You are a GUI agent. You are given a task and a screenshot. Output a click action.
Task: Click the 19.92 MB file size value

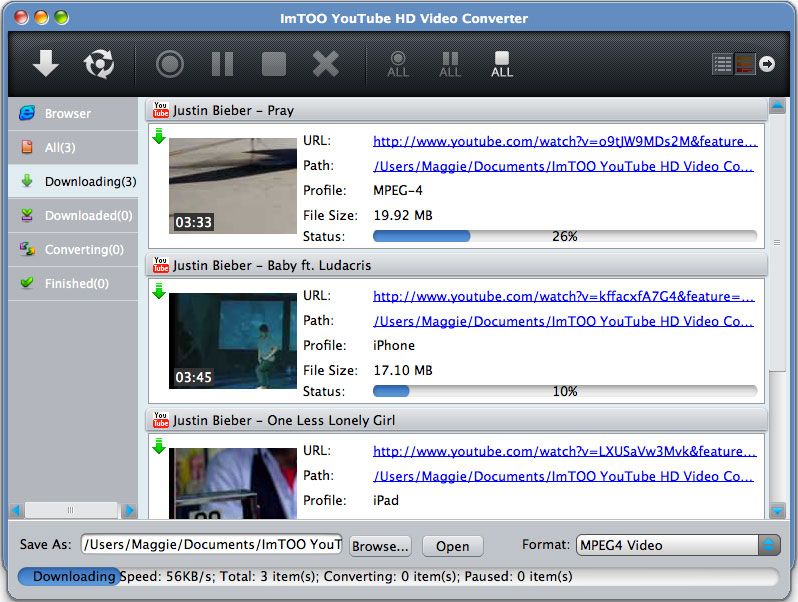pyautogui.click(x=403, y=215)
